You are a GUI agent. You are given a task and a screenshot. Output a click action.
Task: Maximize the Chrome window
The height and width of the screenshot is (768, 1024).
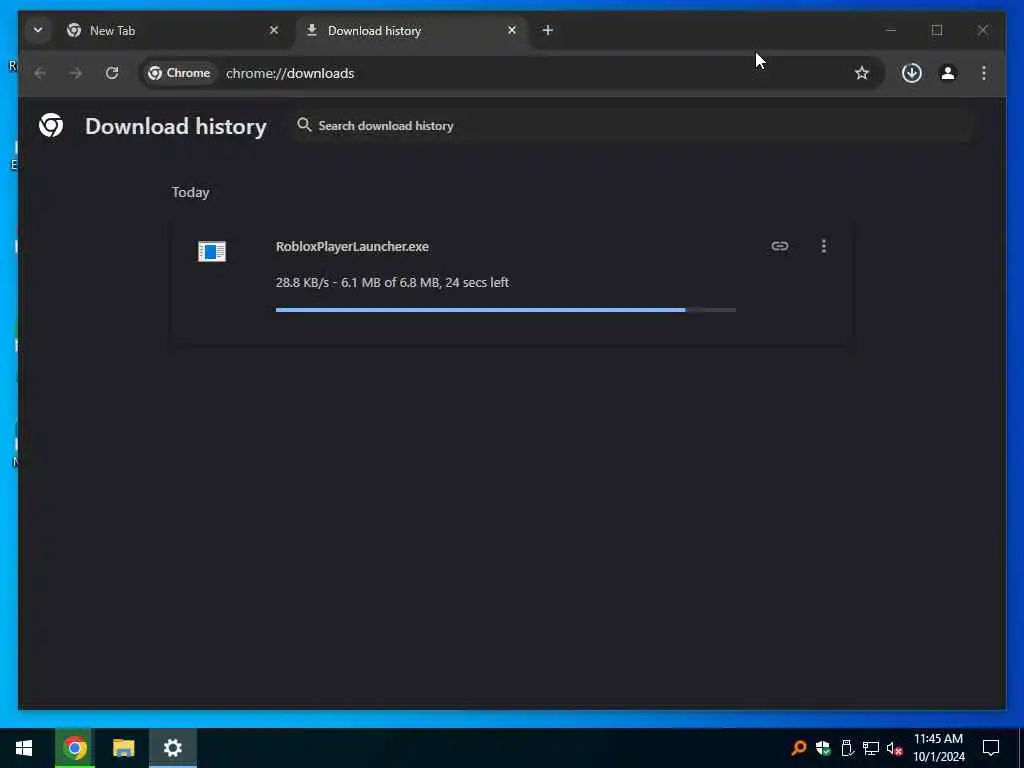click(x=936, y=30)
